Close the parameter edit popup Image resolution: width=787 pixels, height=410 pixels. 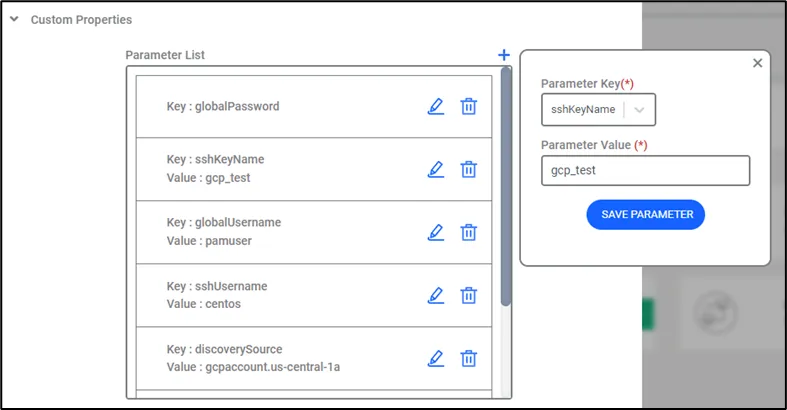pos(757,63)
